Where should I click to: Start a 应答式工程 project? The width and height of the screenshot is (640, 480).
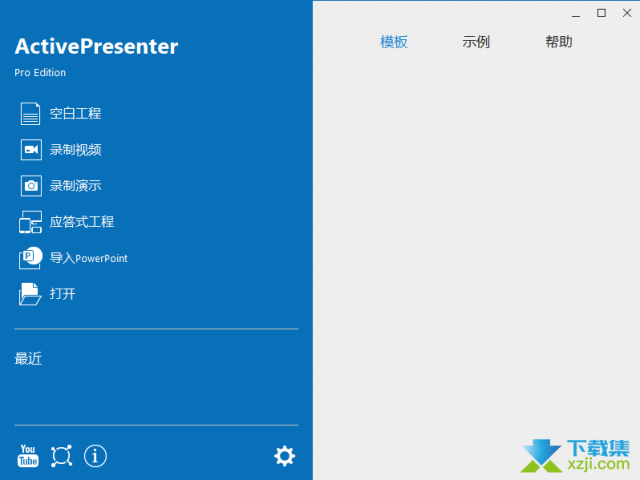(x=82, y=222)
